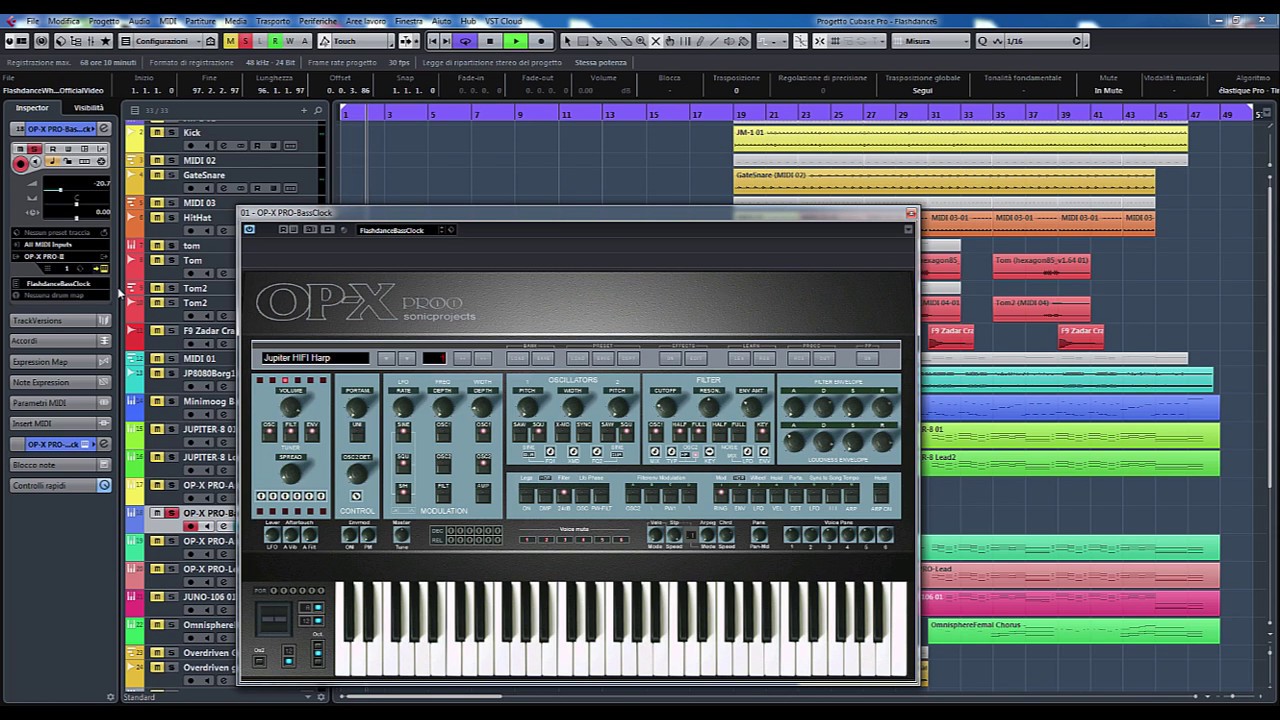This screenshot has width=1280, height=720.
Task: Click red record enable button in Inspector
Action: 20,164
